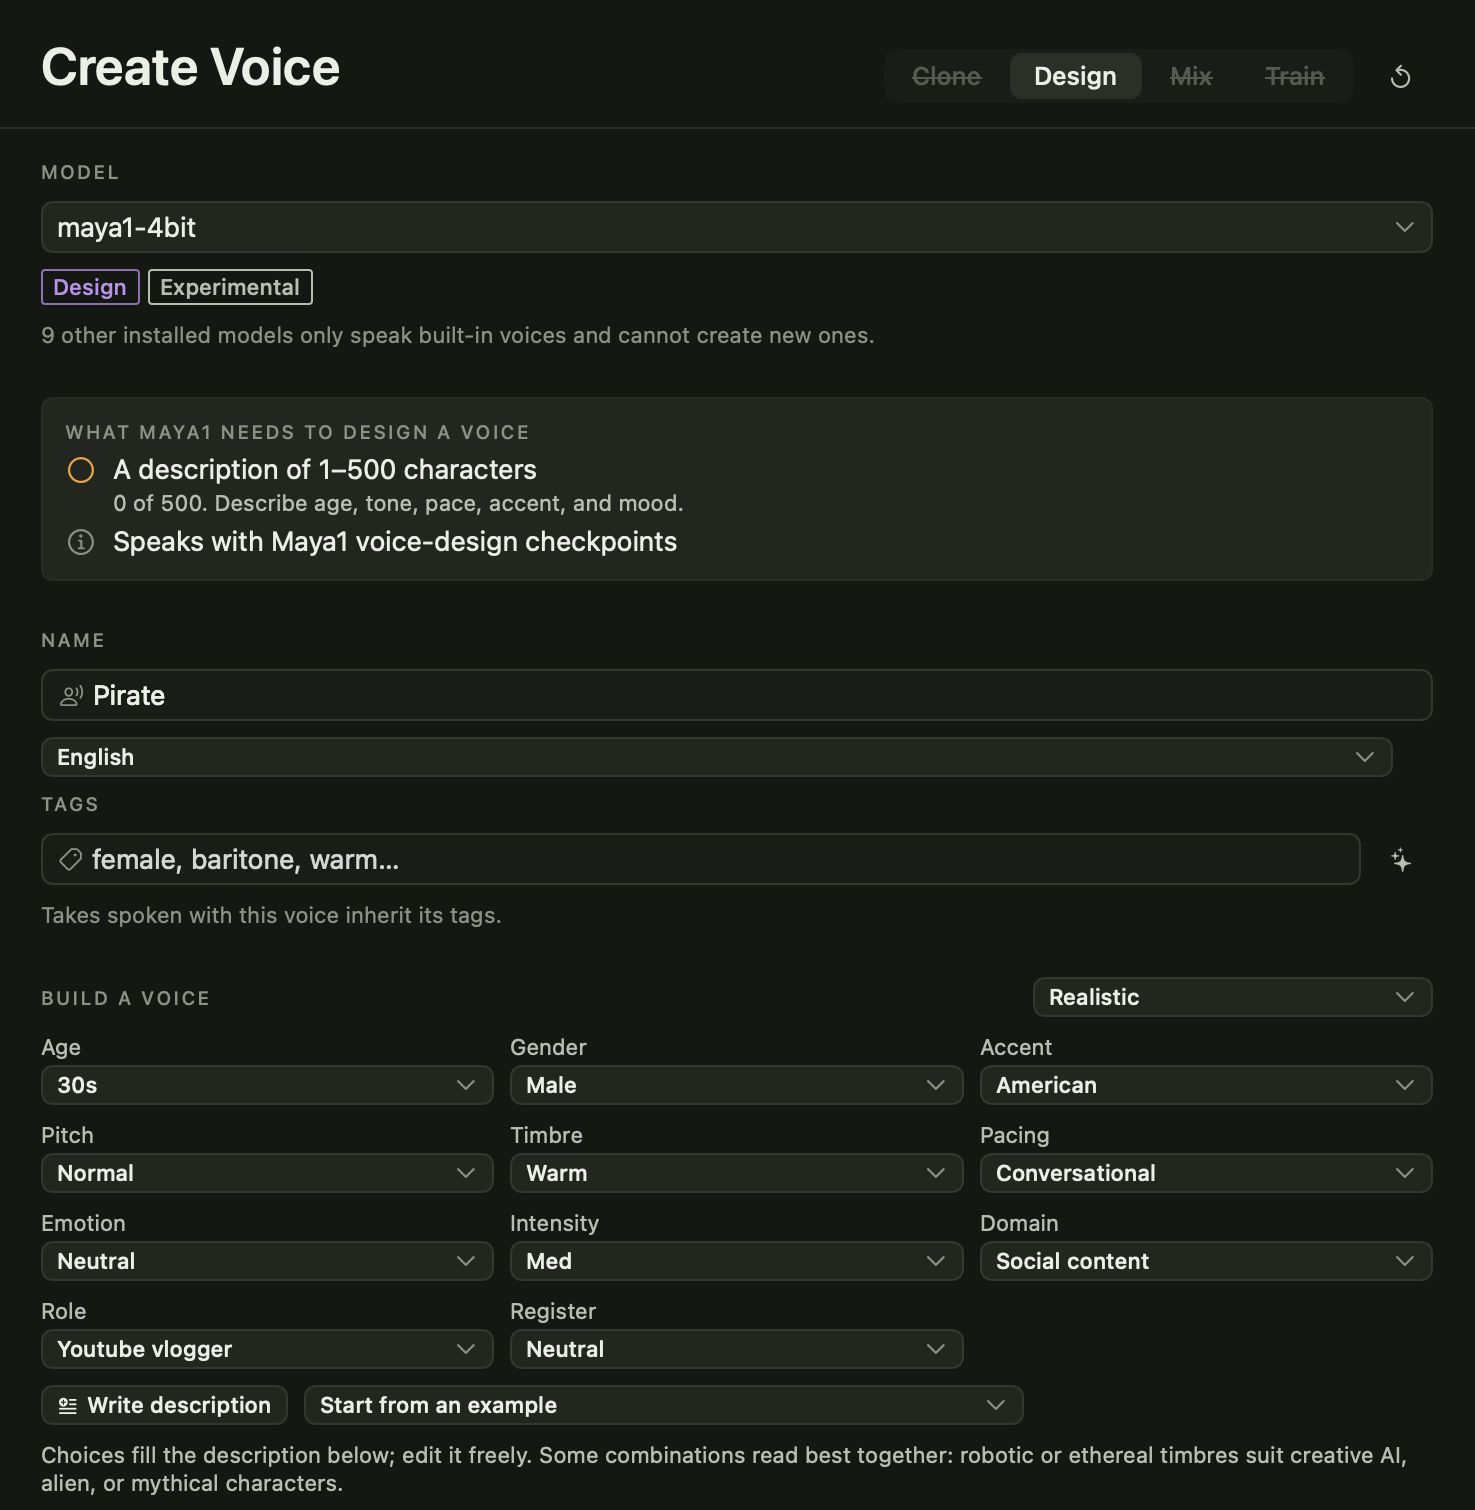
Task: Select the Design tab
Action: pos(1075,77)
